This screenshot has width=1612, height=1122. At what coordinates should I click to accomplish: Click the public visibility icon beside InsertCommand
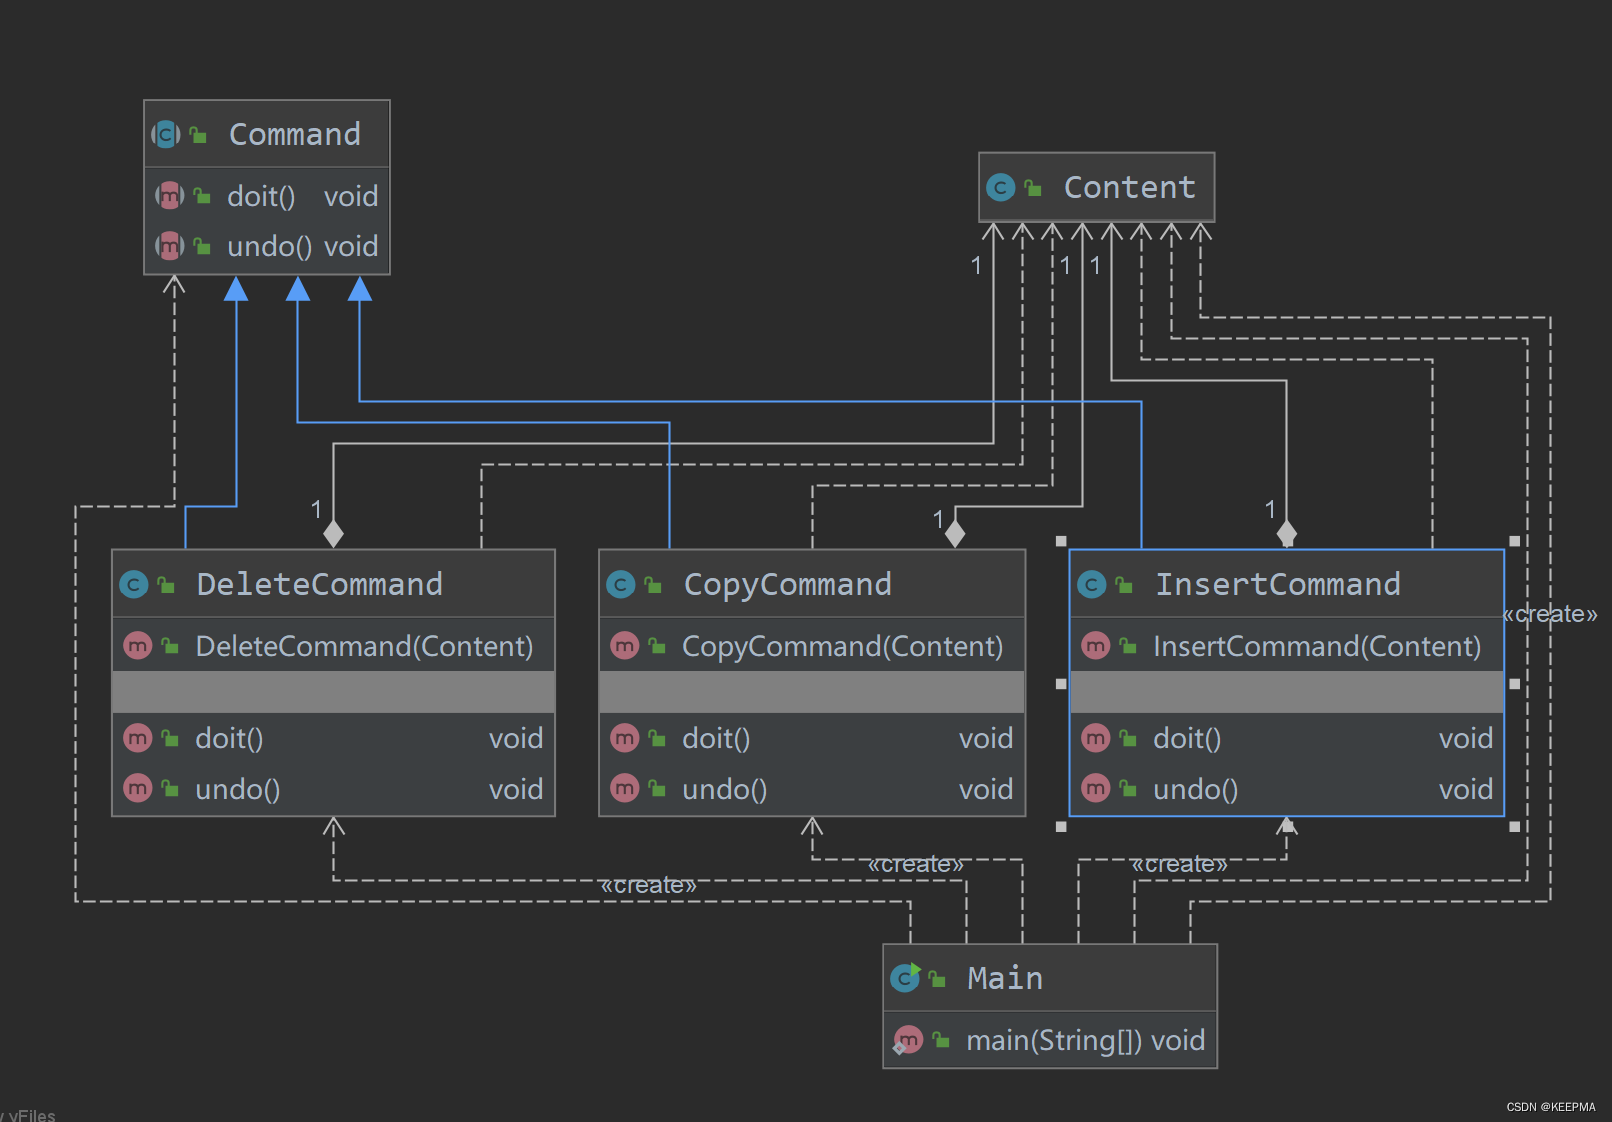click(x=1124, y=585)
